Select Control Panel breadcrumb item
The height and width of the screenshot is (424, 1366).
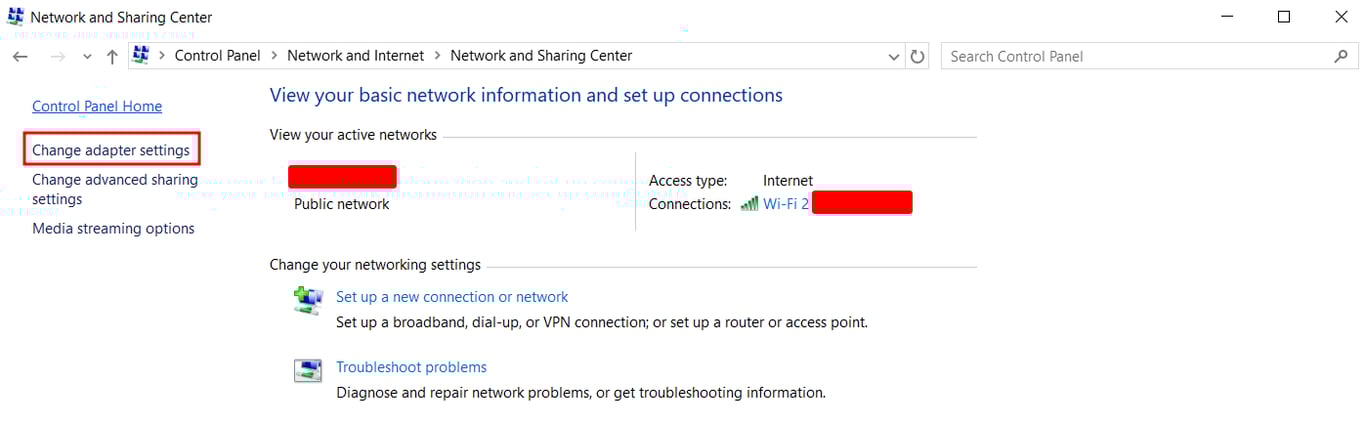217,56
